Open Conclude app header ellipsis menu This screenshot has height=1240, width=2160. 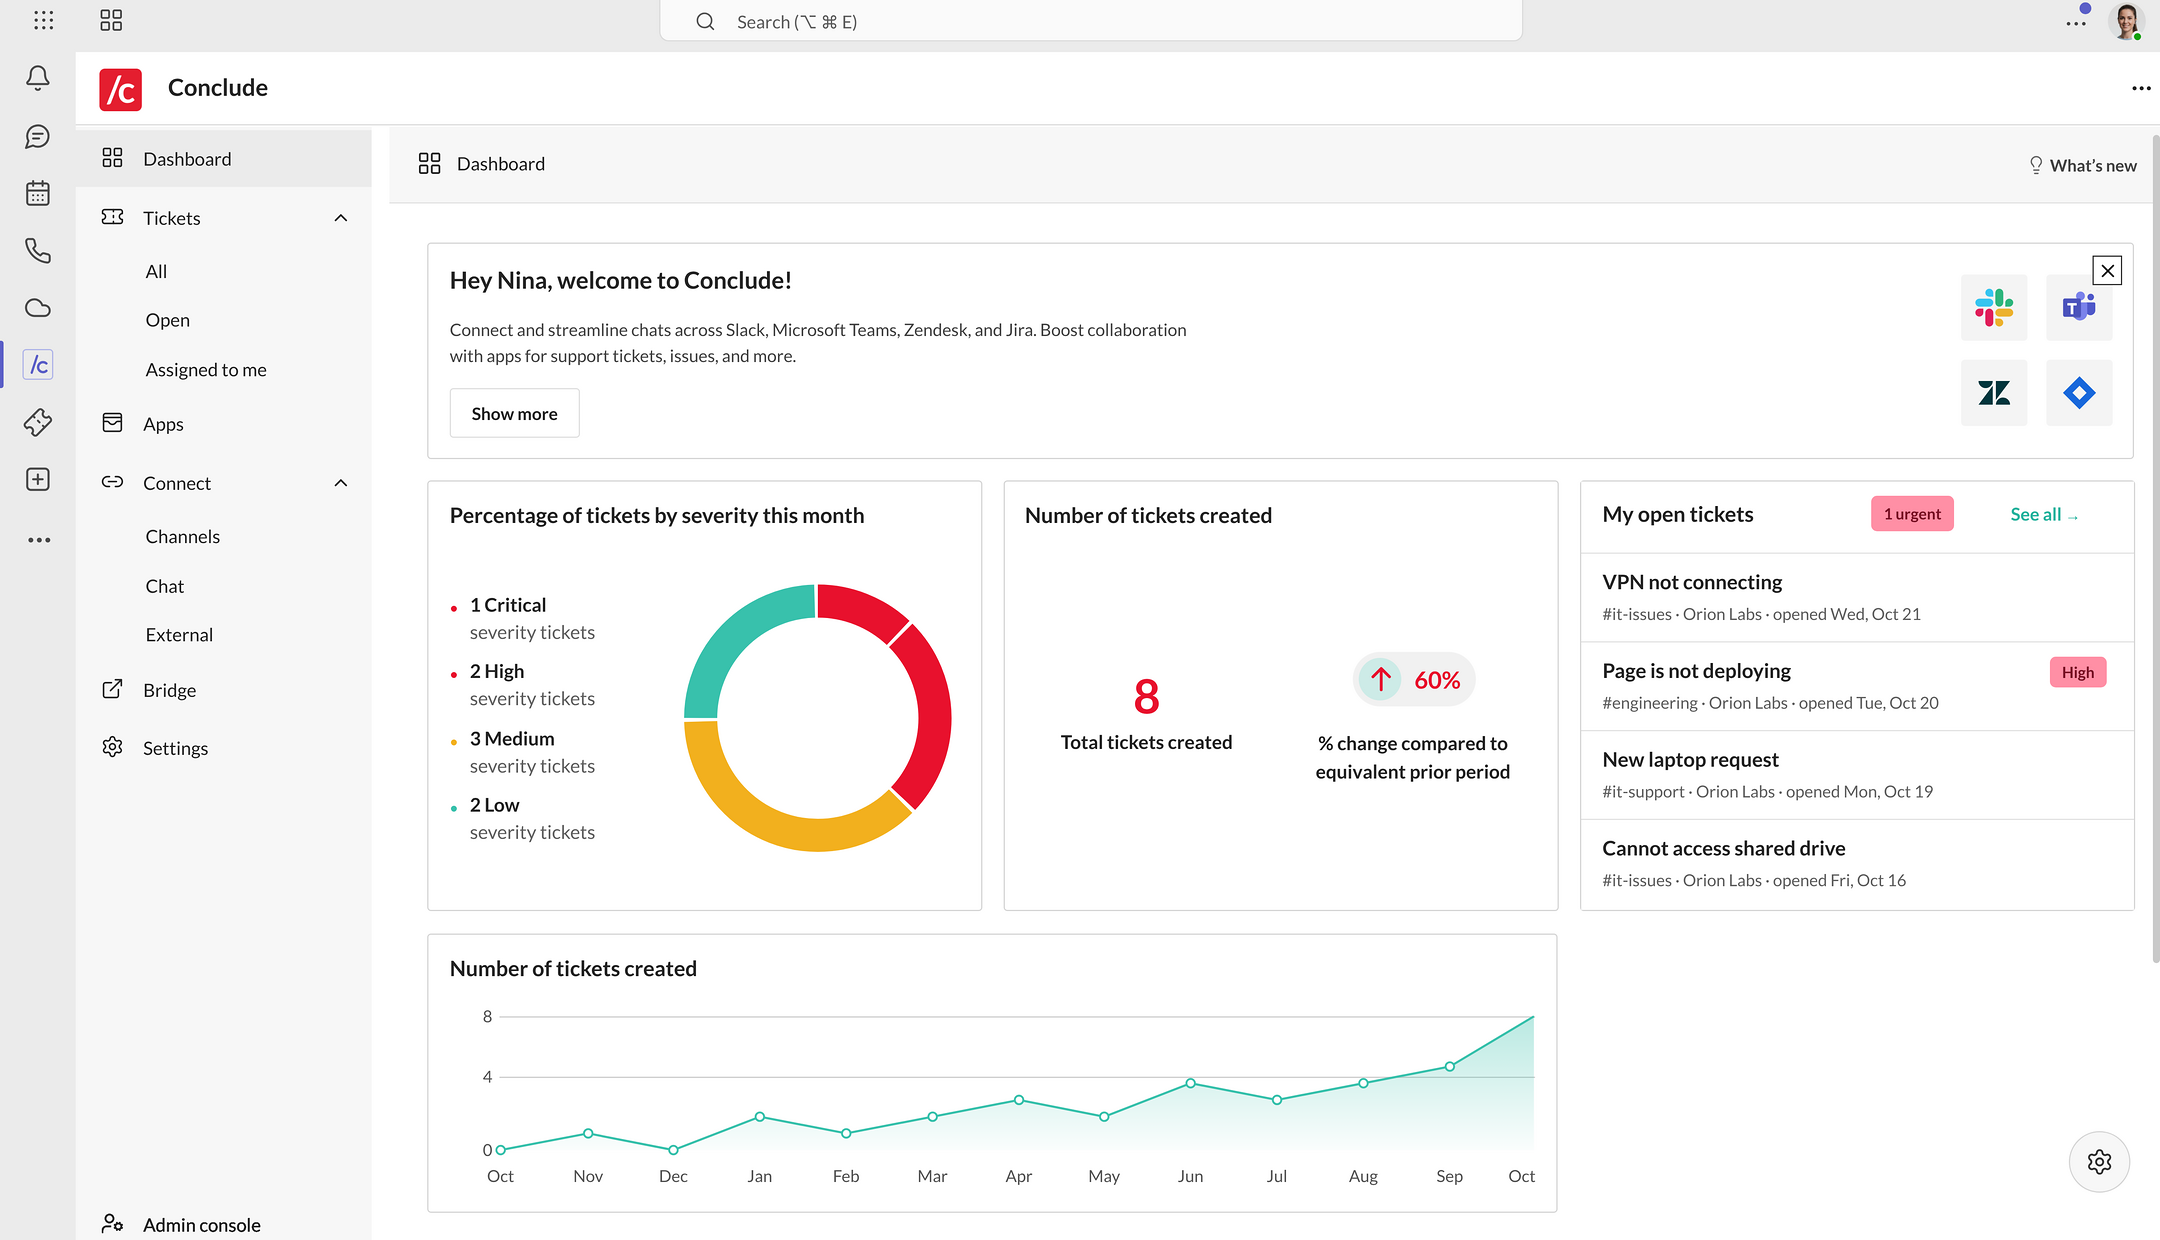click(x=2141, y=88)
